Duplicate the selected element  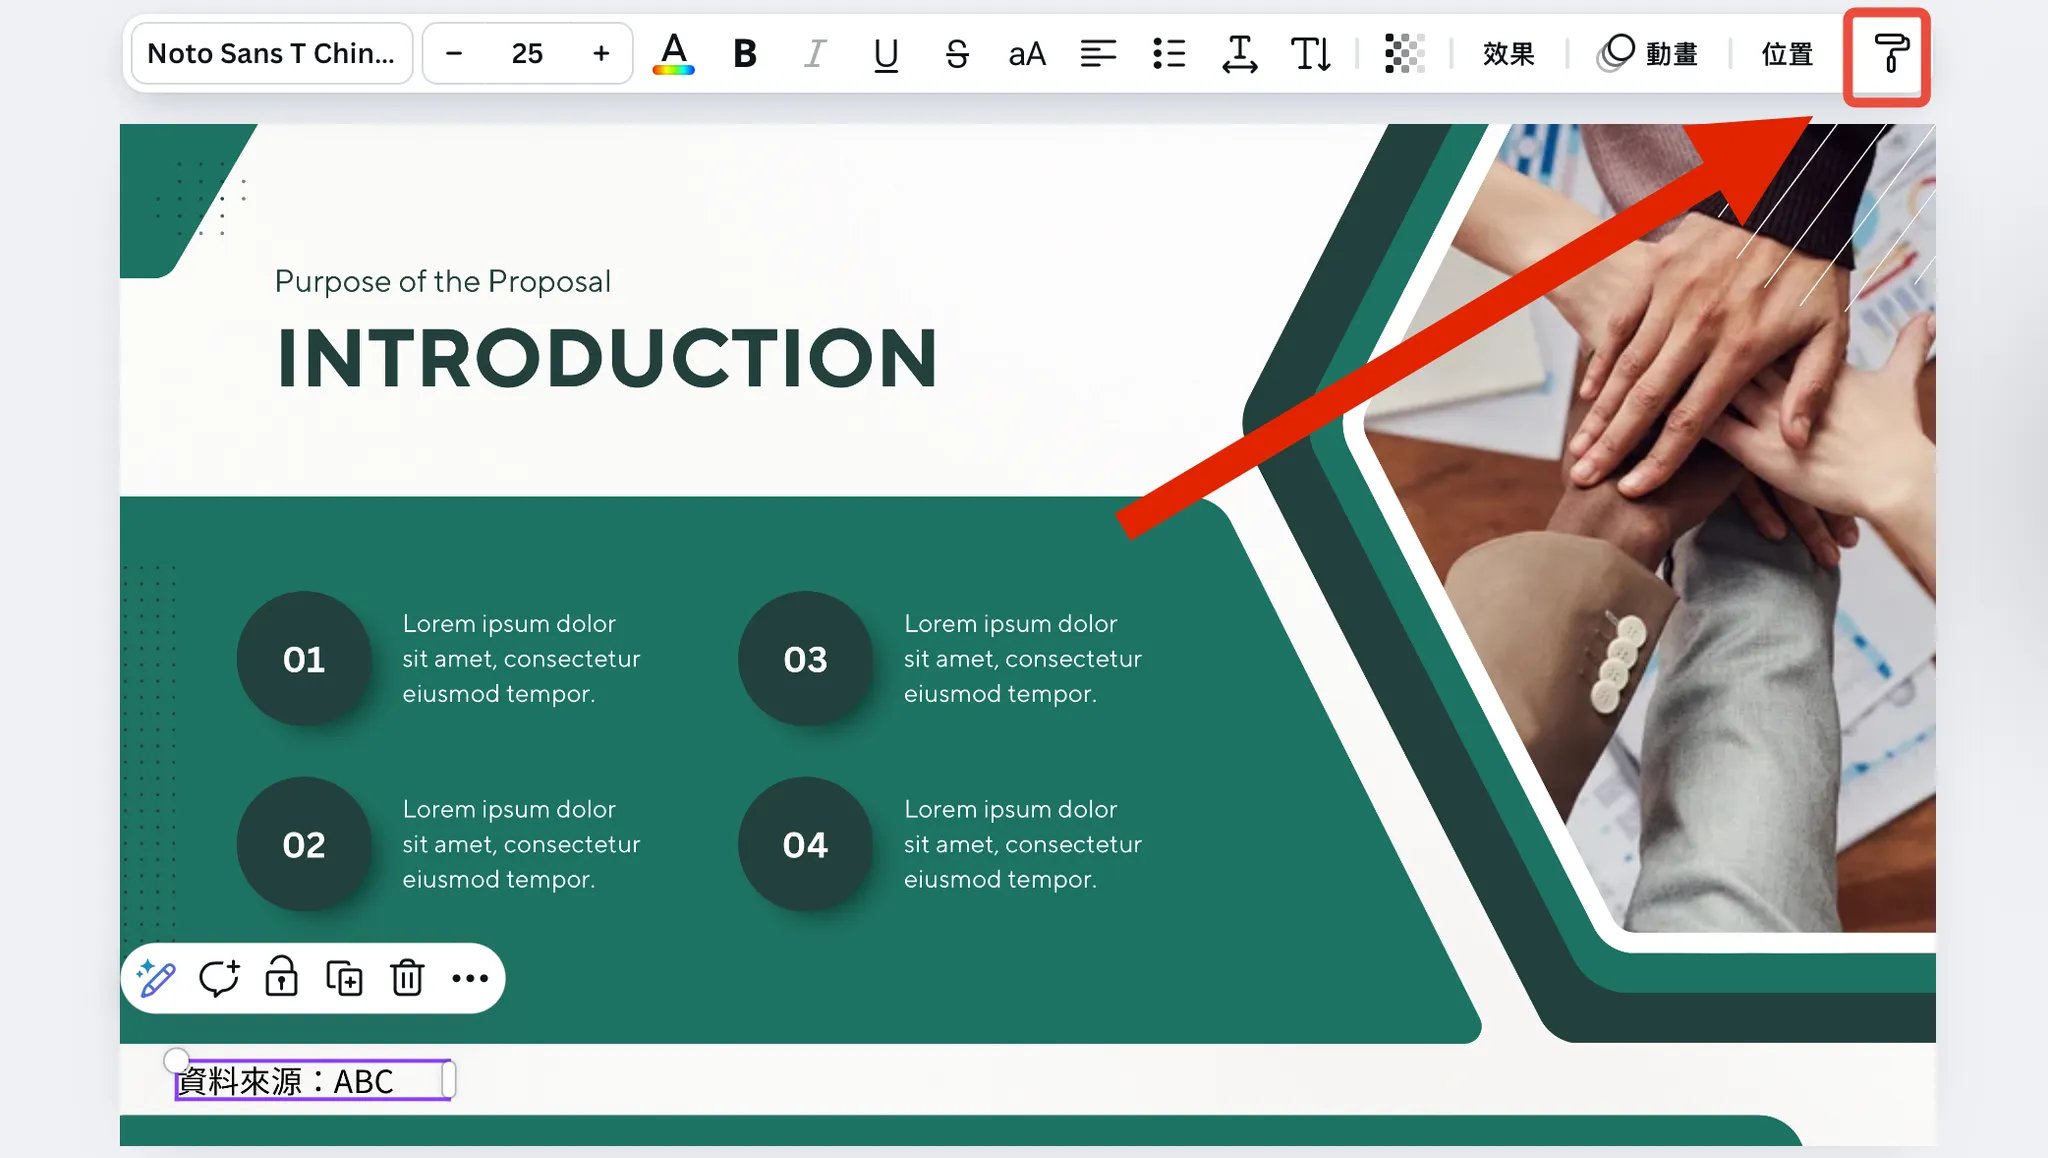(x=344, y=978)
